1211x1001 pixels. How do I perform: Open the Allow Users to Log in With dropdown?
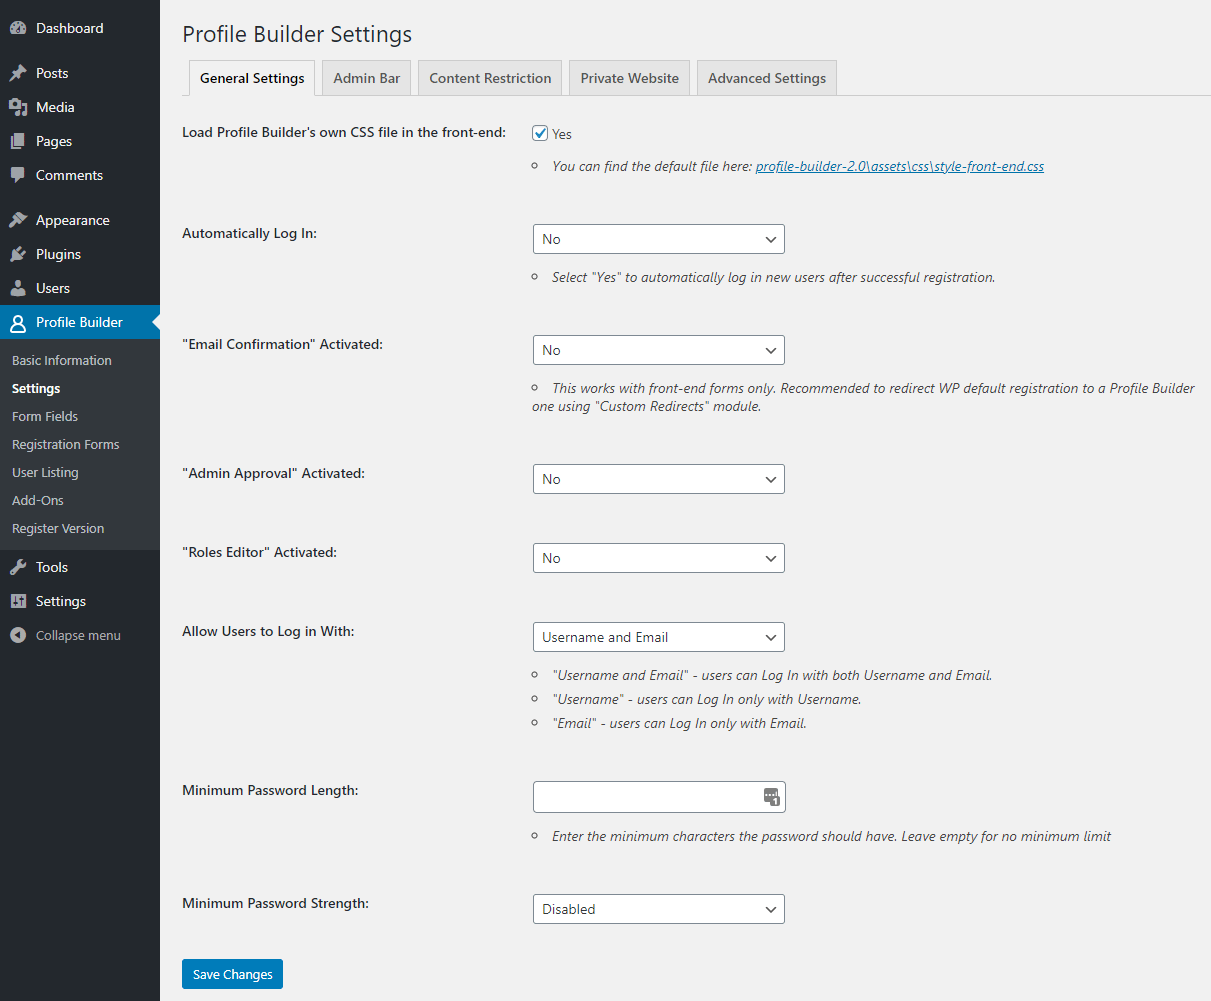(659, 637)
